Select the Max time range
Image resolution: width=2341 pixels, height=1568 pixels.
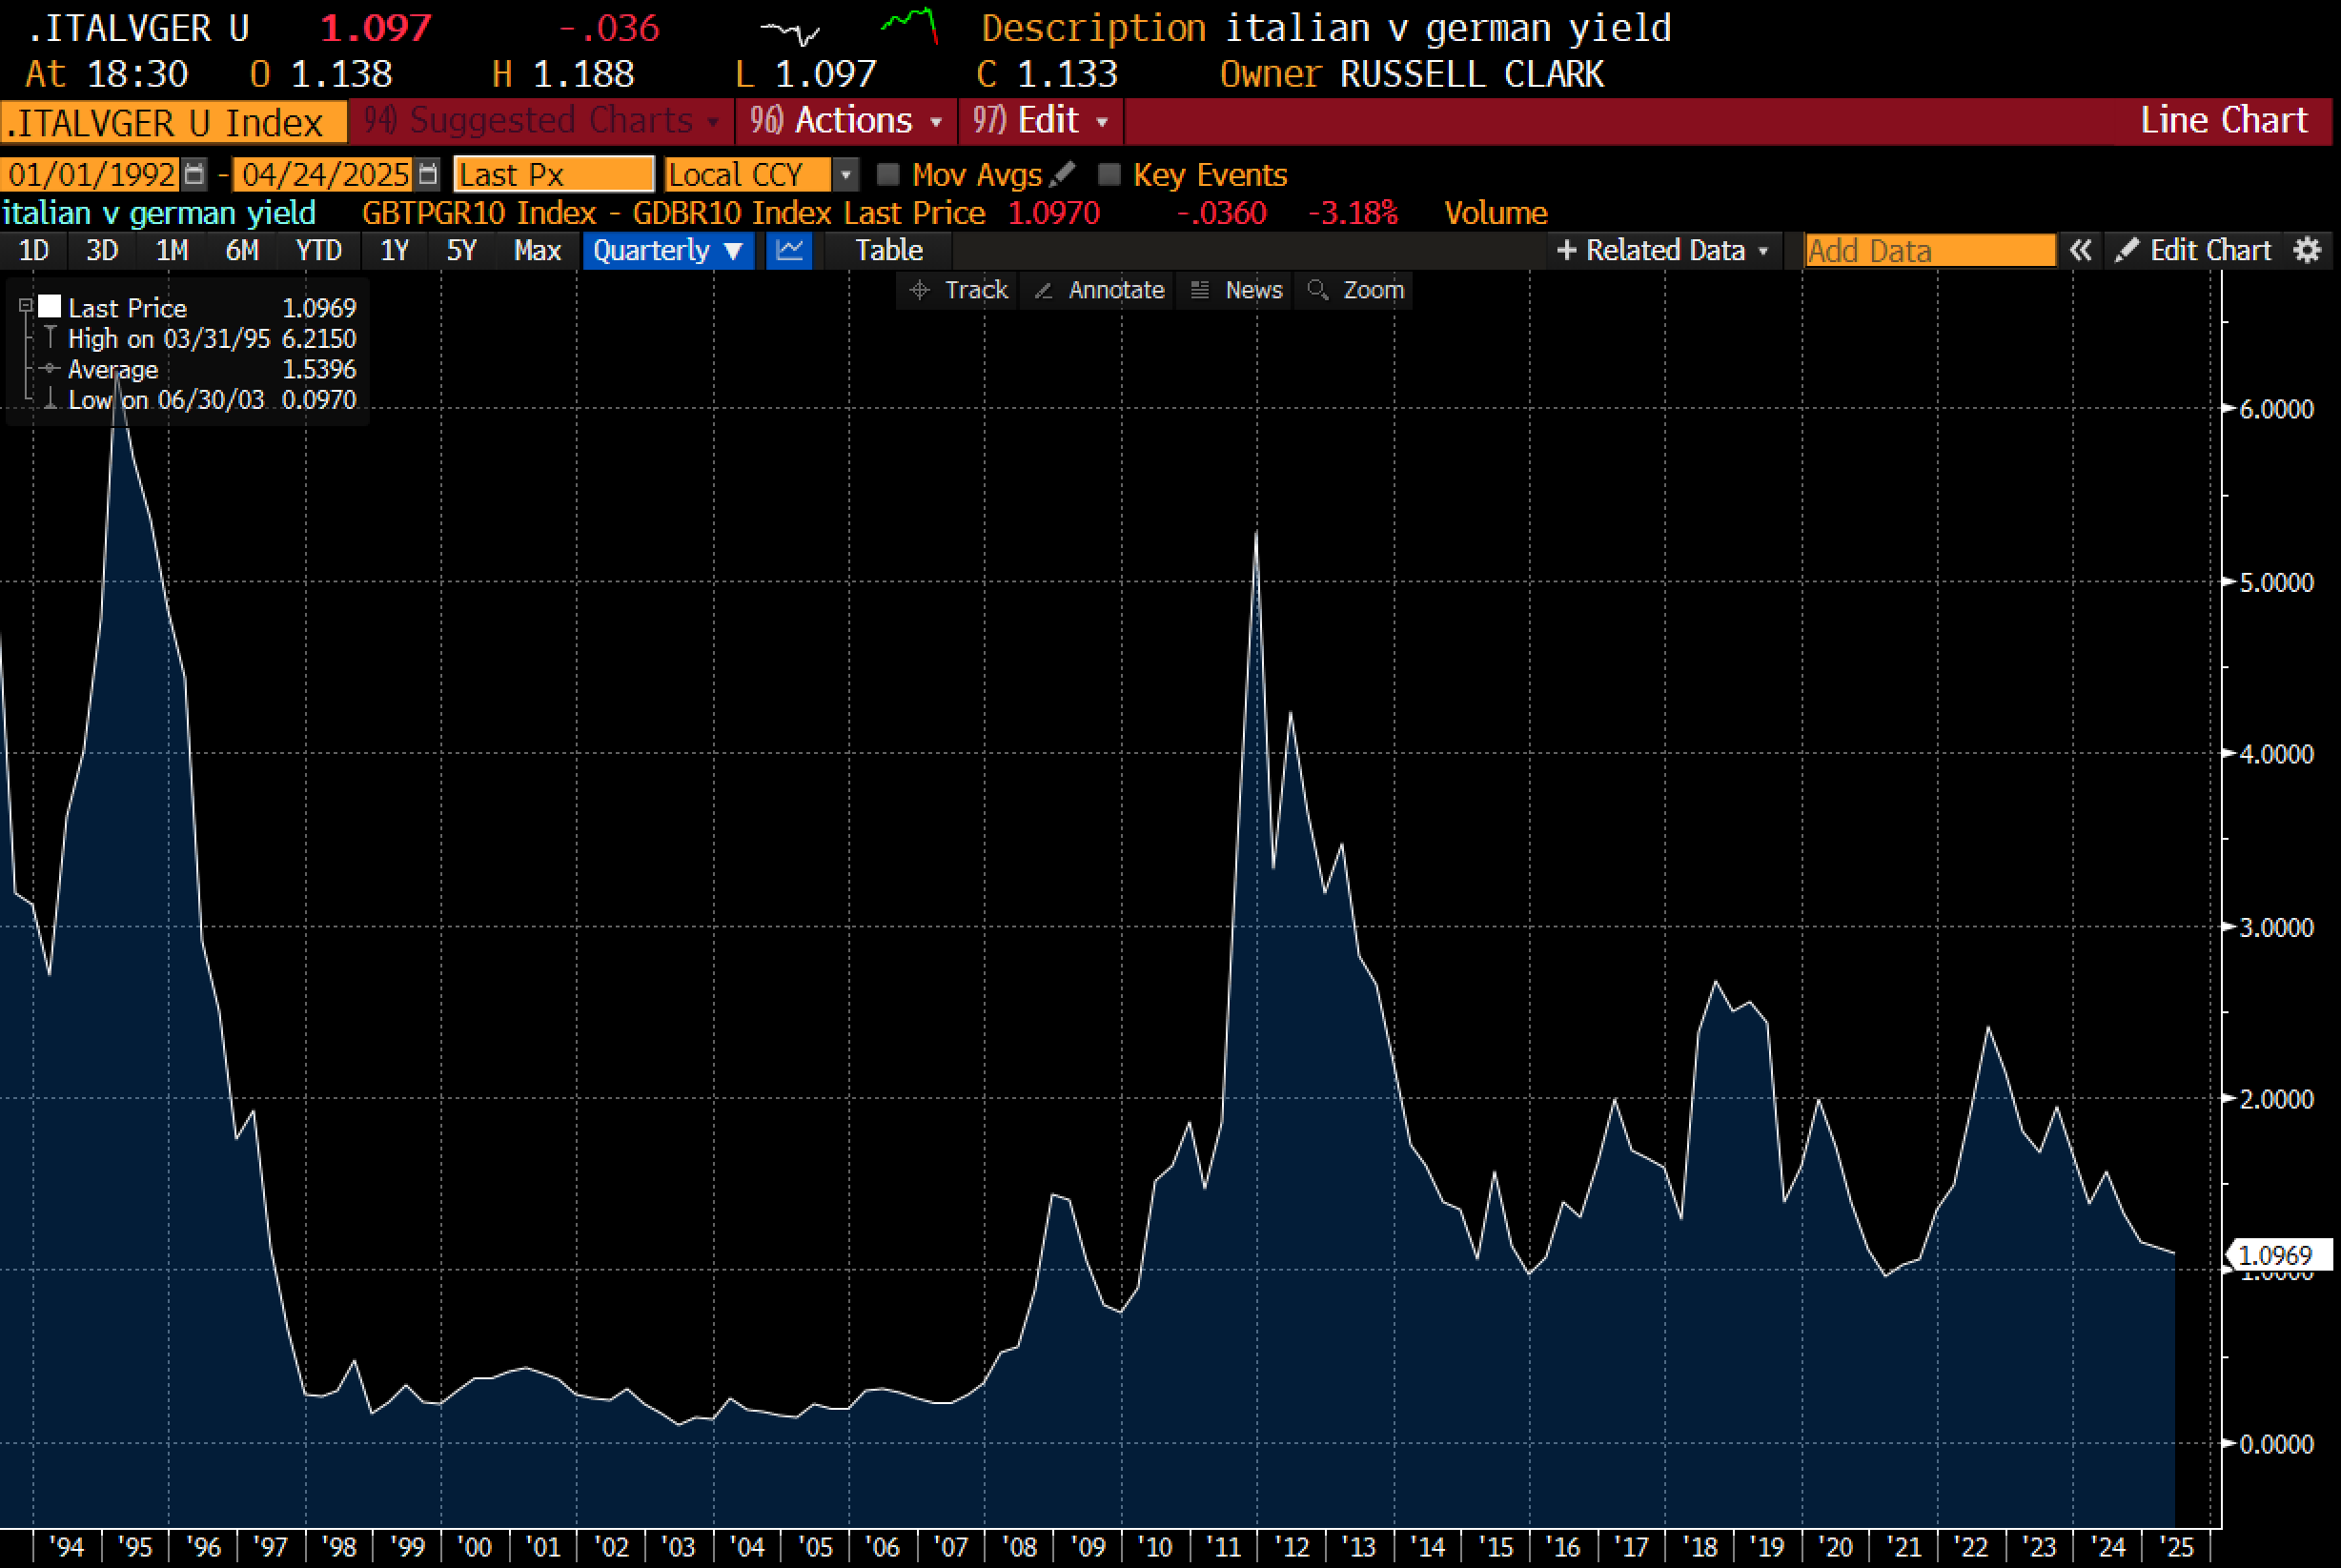(x=537, y=250)
